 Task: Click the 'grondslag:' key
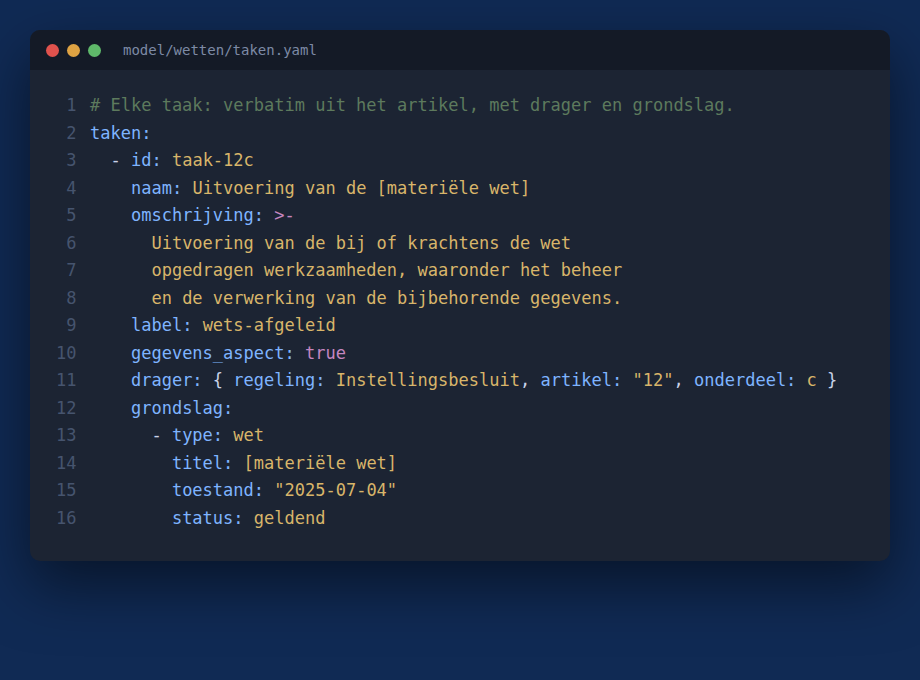[182, 408]
